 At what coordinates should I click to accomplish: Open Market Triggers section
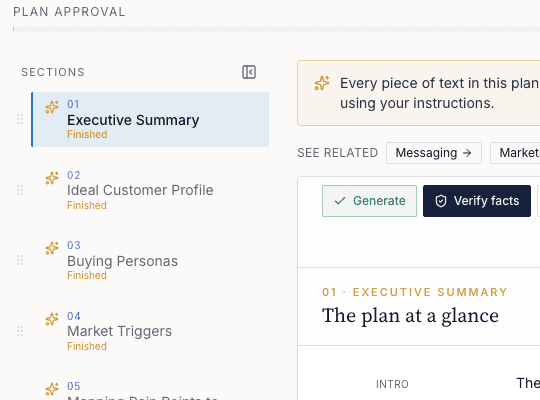pos(150,331)
